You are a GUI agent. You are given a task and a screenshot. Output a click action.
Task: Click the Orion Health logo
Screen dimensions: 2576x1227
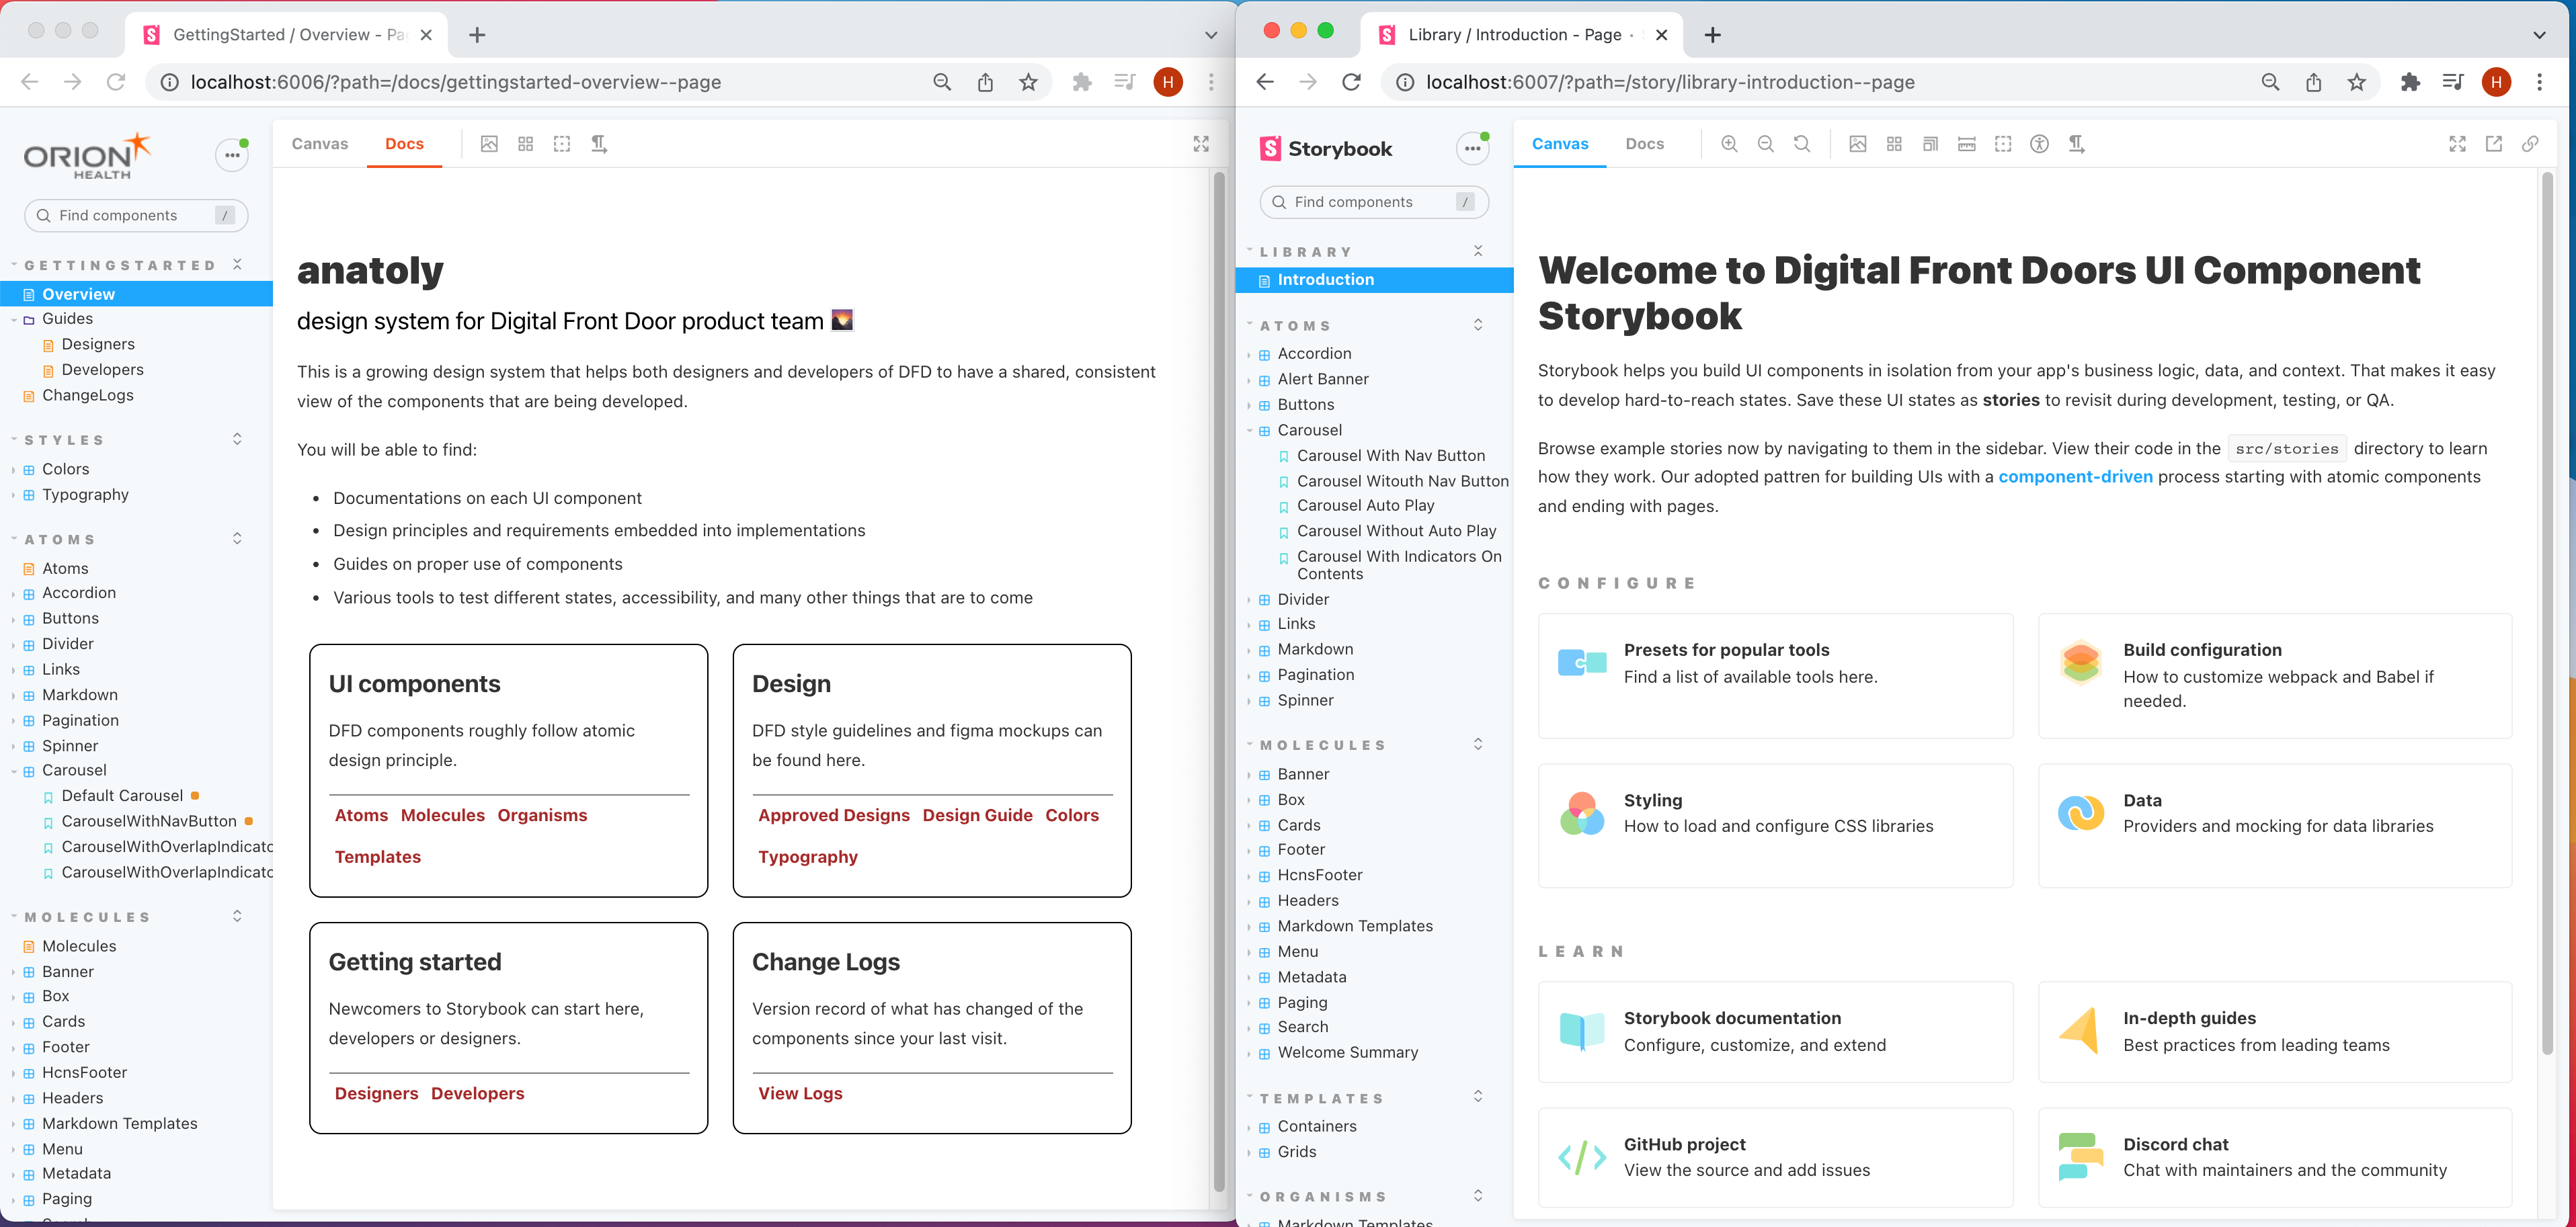click(87, 156)
